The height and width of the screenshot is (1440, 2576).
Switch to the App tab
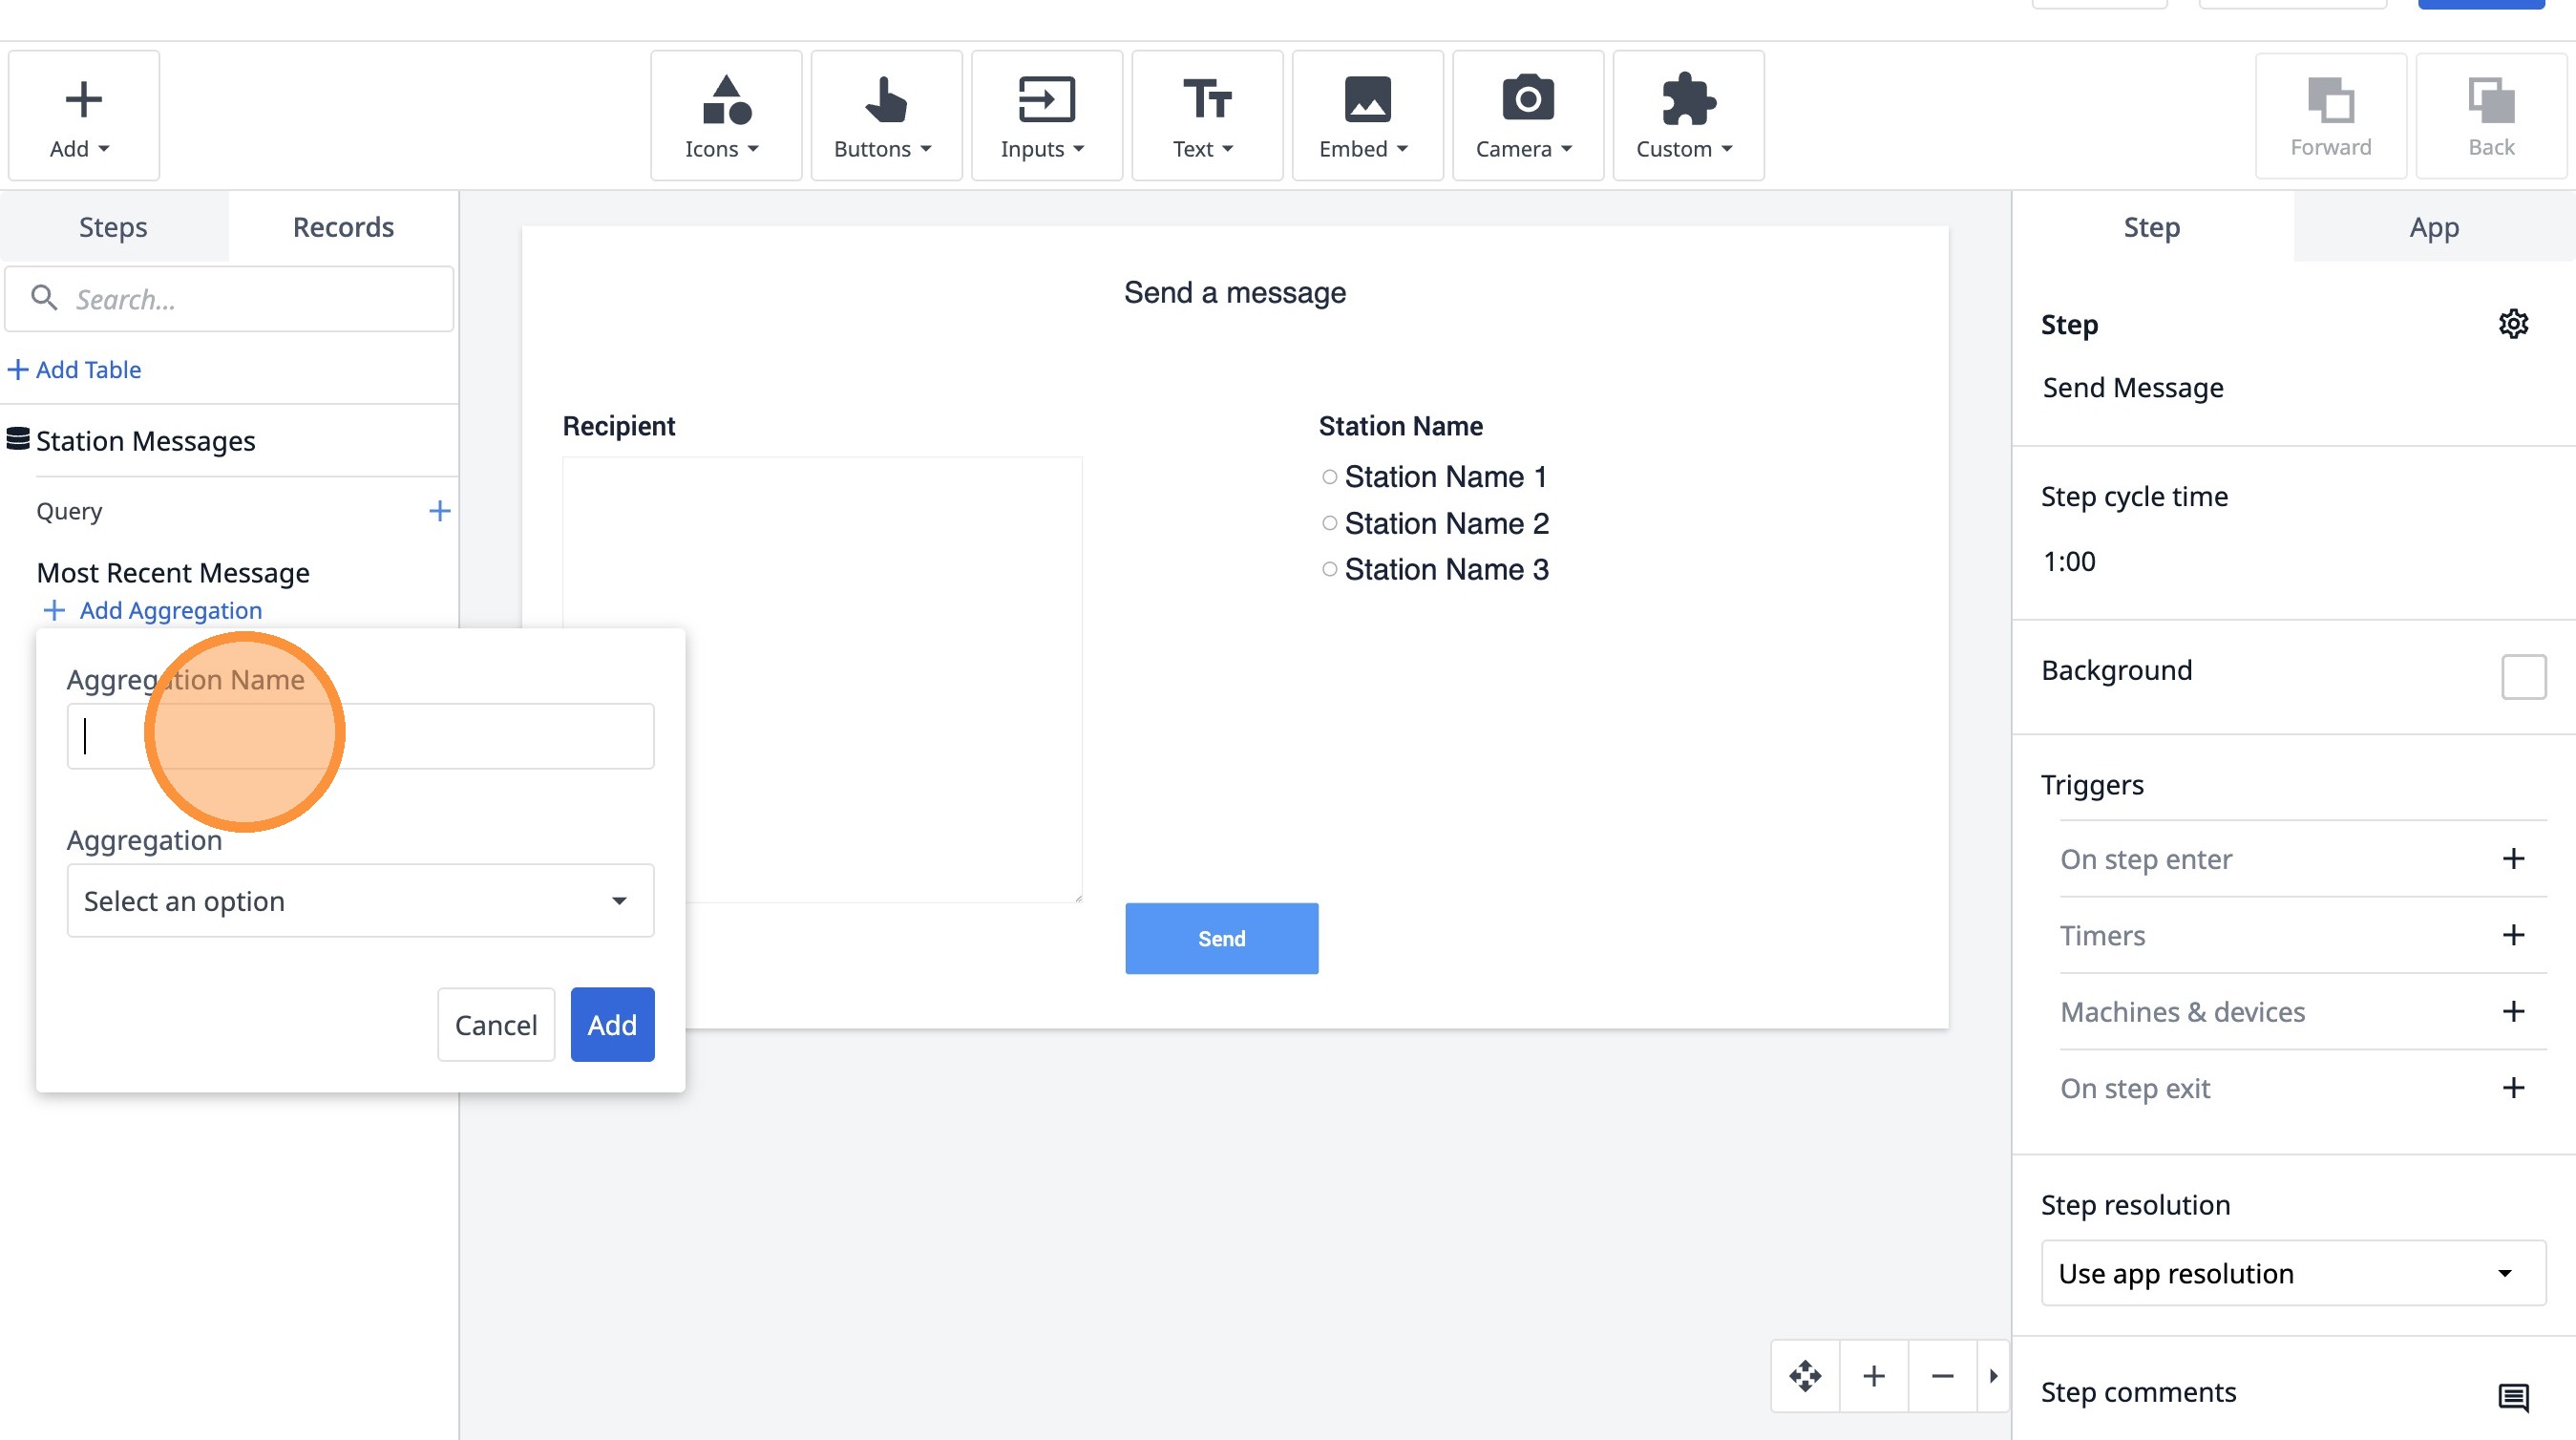tap(2433, 227)
